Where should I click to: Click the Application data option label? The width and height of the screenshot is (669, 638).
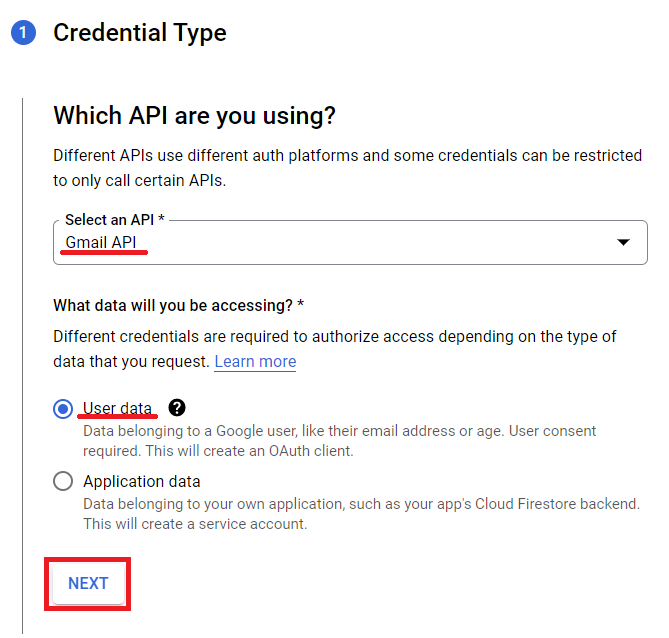pos(142,481)
